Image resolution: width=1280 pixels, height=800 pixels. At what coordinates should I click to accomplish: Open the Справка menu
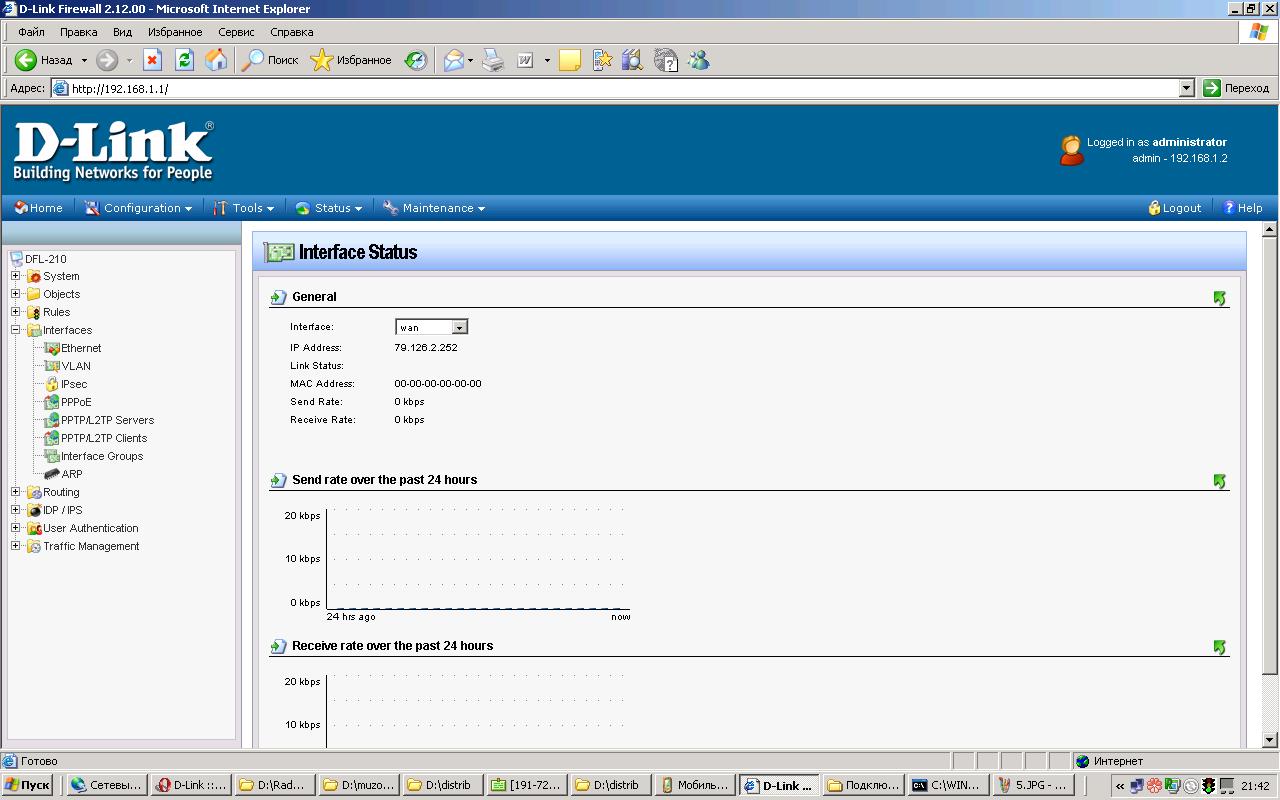(292, 32)
